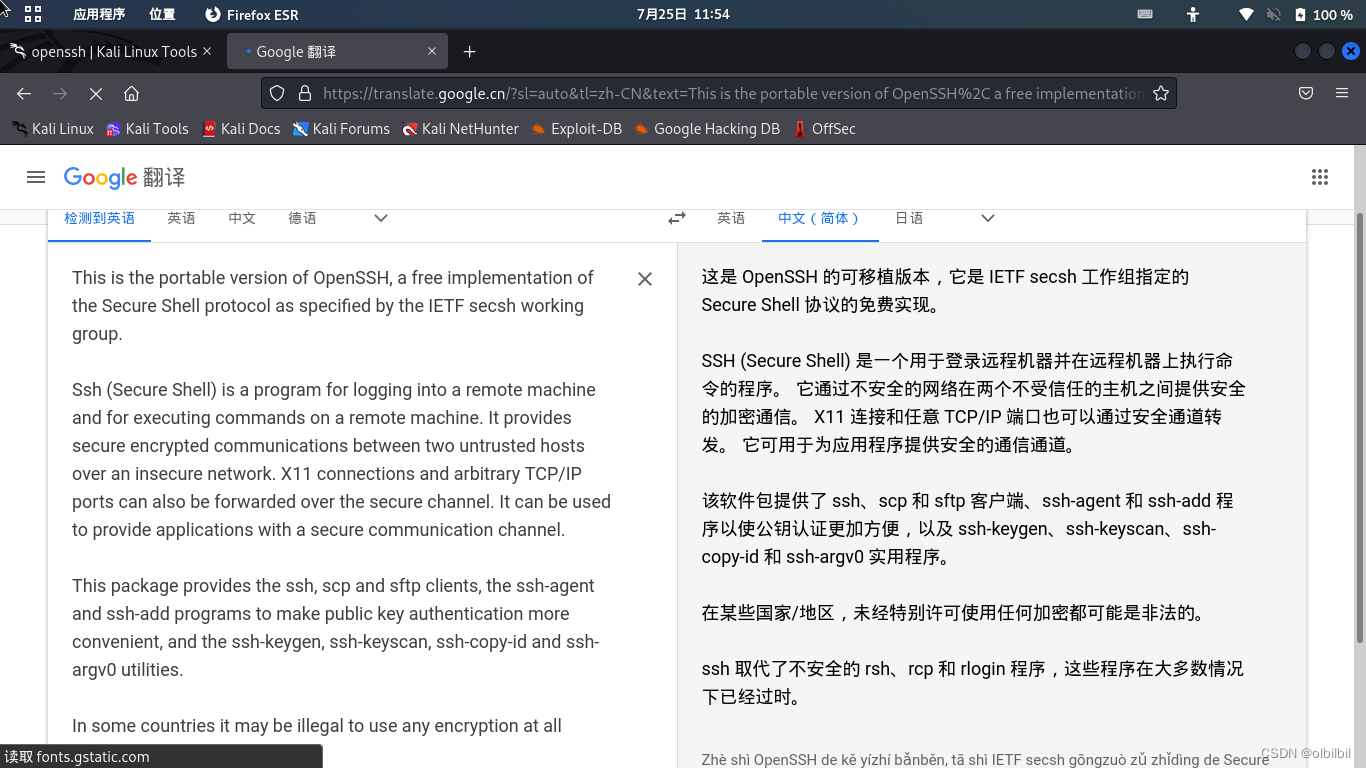Close the openssh Kali Linux Tools tab
This screenshot has height=768, width=1366.
click(207, 51)
